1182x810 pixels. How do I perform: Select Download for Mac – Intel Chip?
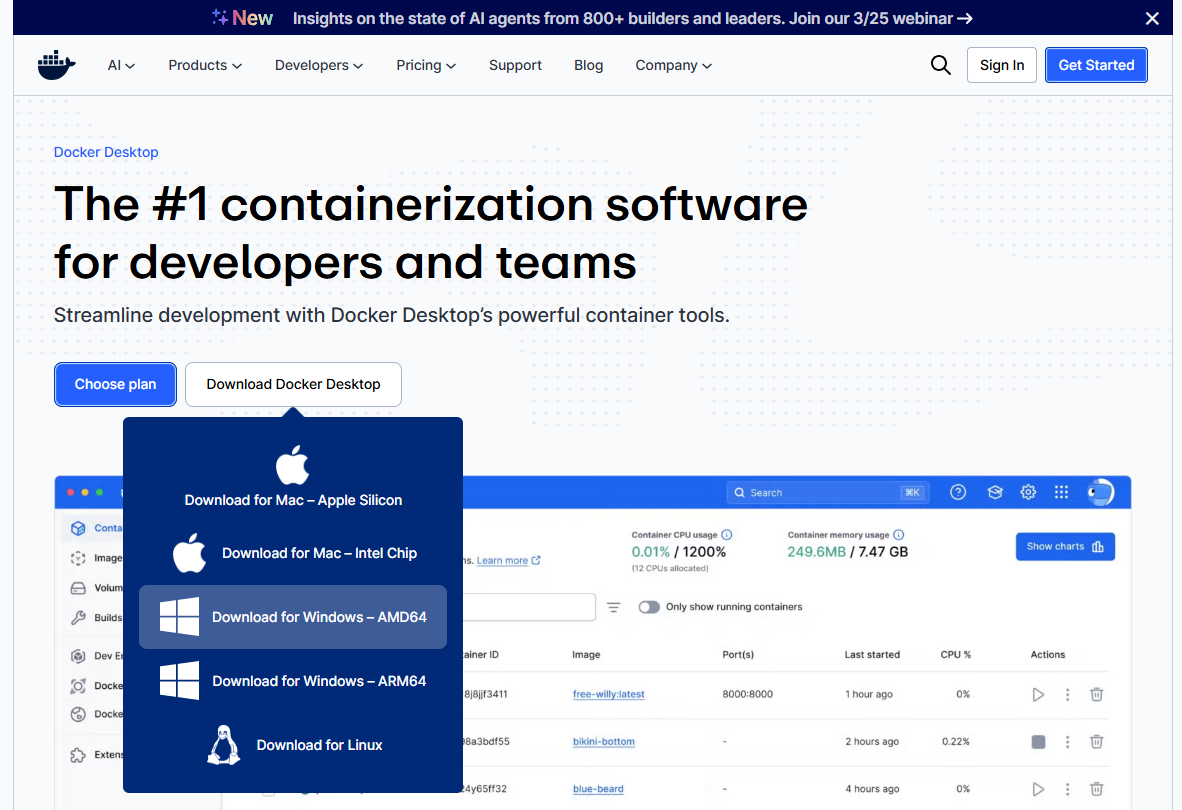pyautogui.click(x=293, y=553)
